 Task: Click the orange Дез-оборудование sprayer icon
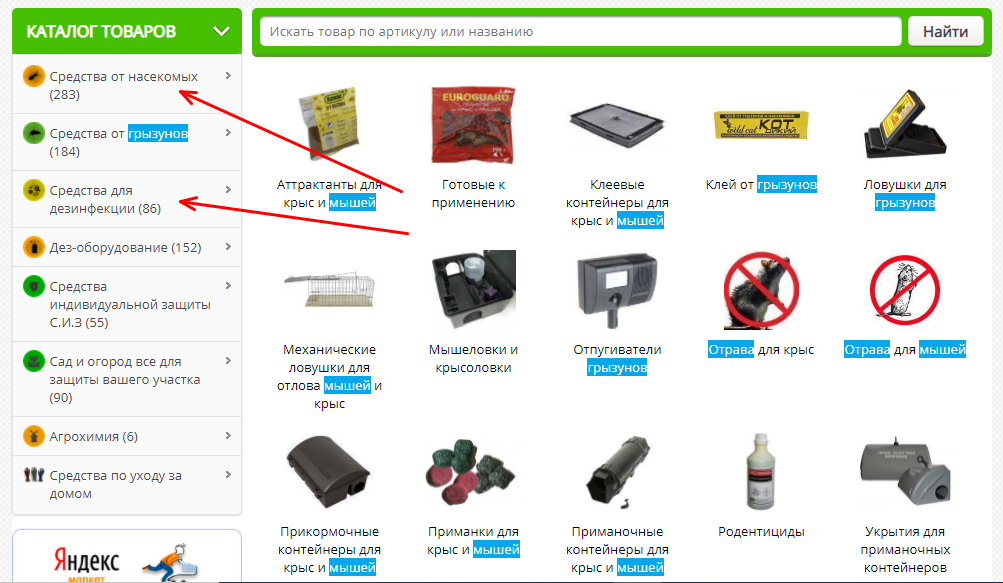click(34, 247)
